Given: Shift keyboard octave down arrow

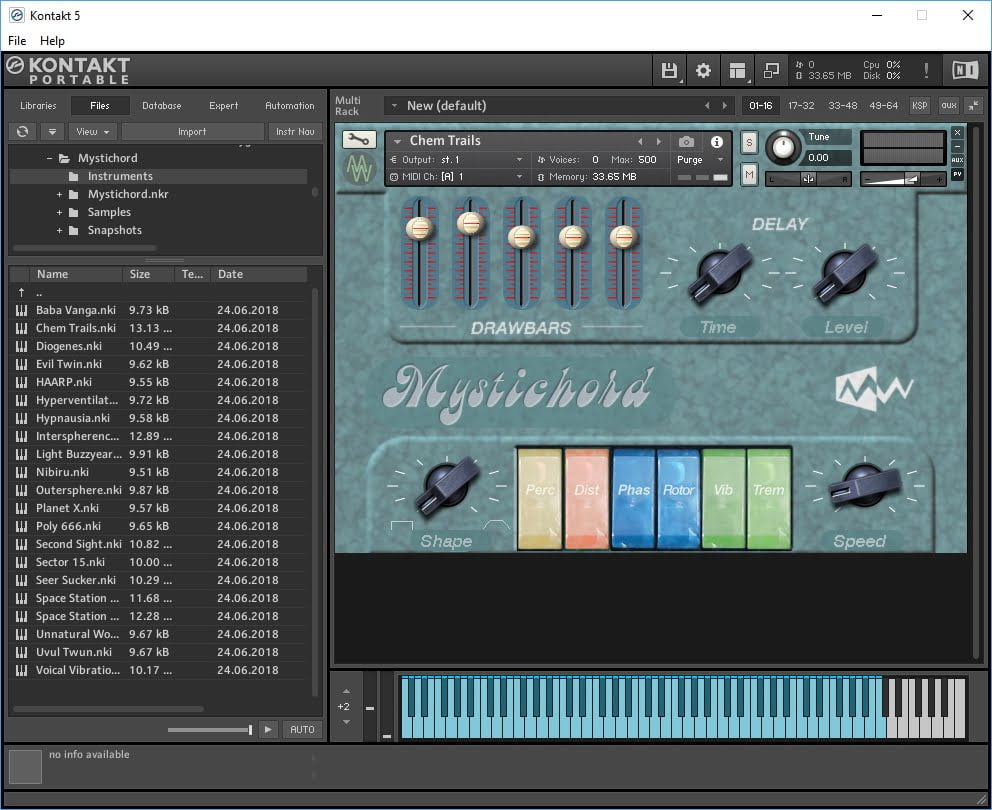Looking at the screenshot, I should [345, 722].
